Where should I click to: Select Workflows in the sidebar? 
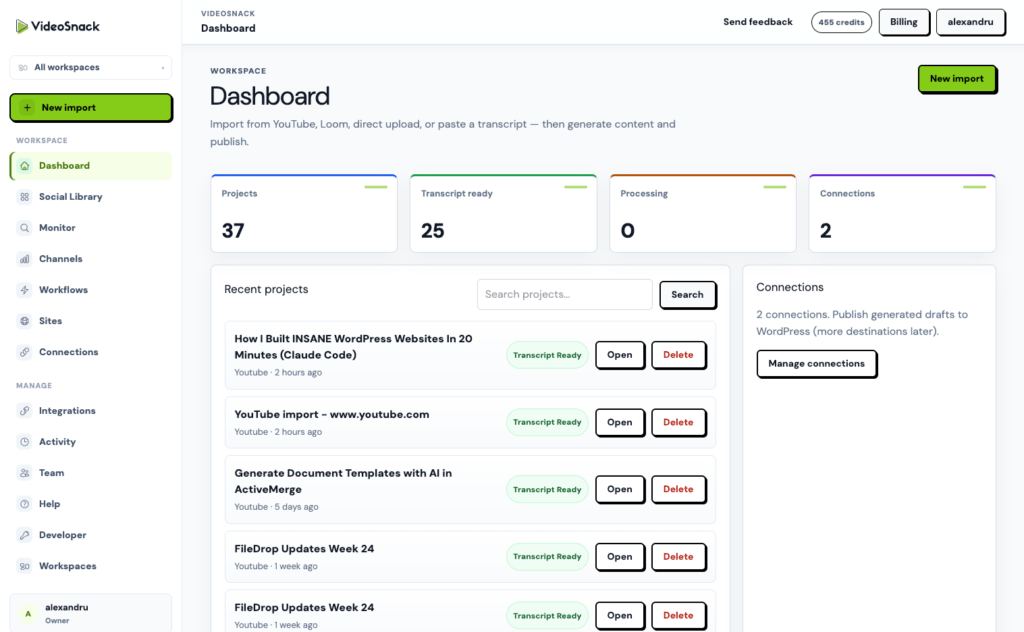91,290
